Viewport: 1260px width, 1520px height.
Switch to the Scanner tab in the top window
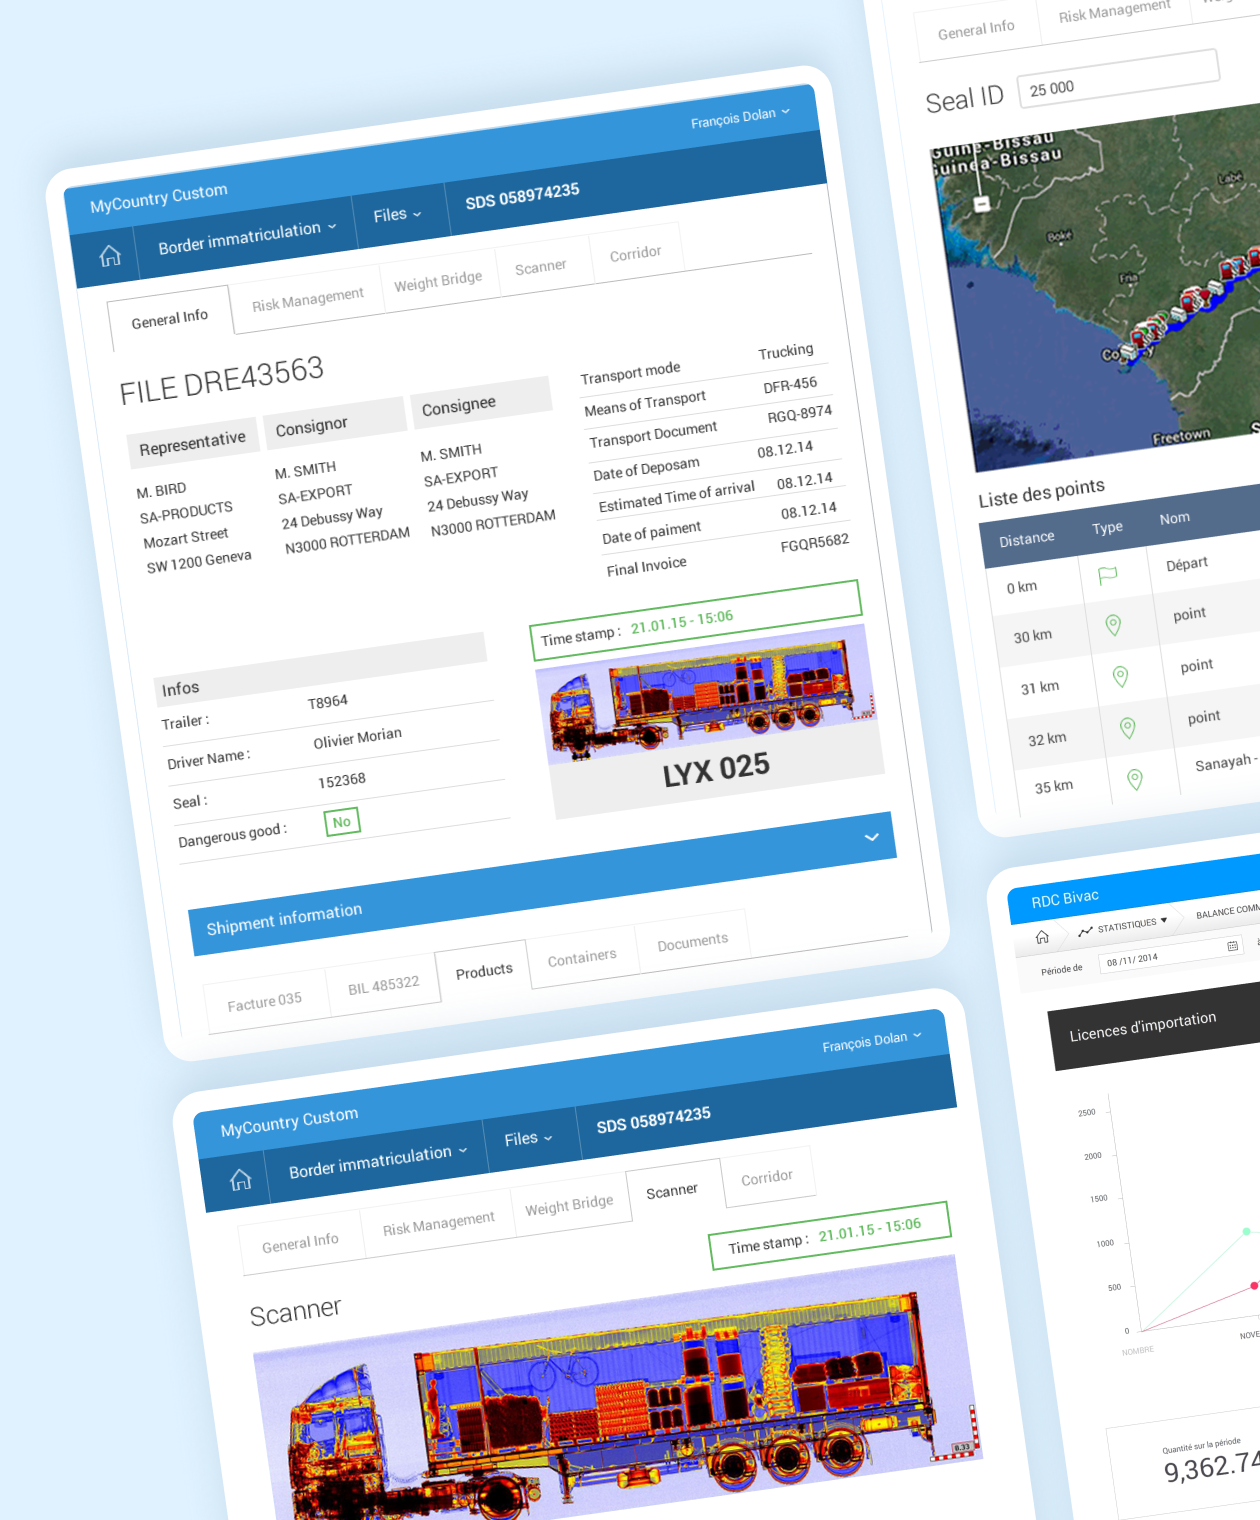pos(540,266)
